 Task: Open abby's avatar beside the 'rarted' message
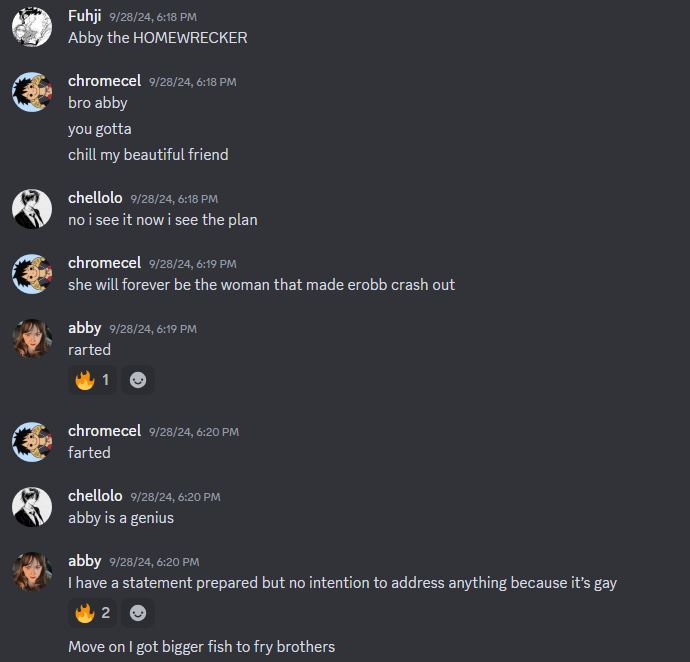tap(32, 338)
